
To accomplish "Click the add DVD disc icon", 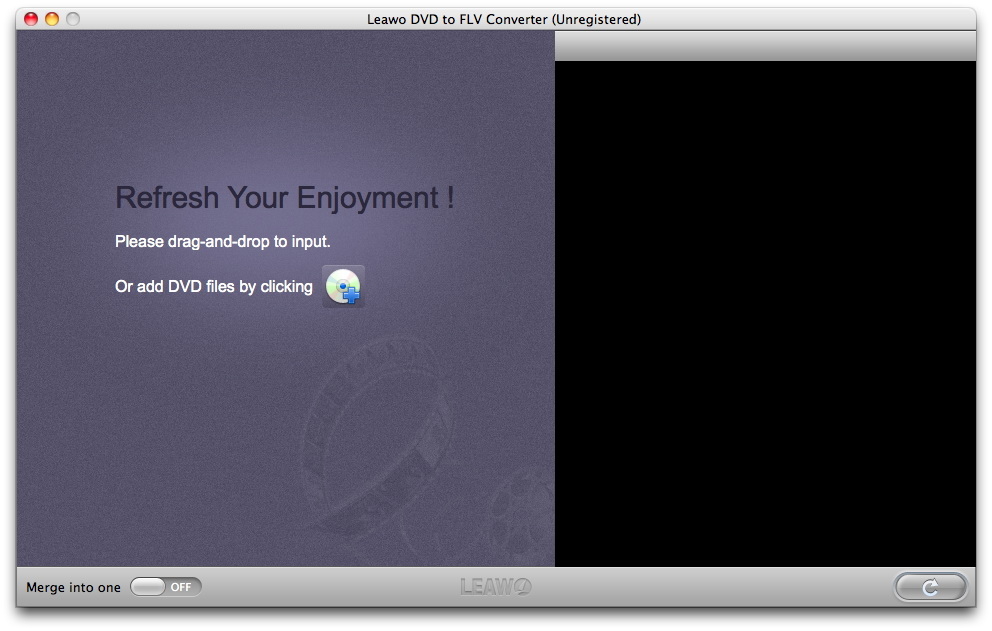I will click(343, 286).
